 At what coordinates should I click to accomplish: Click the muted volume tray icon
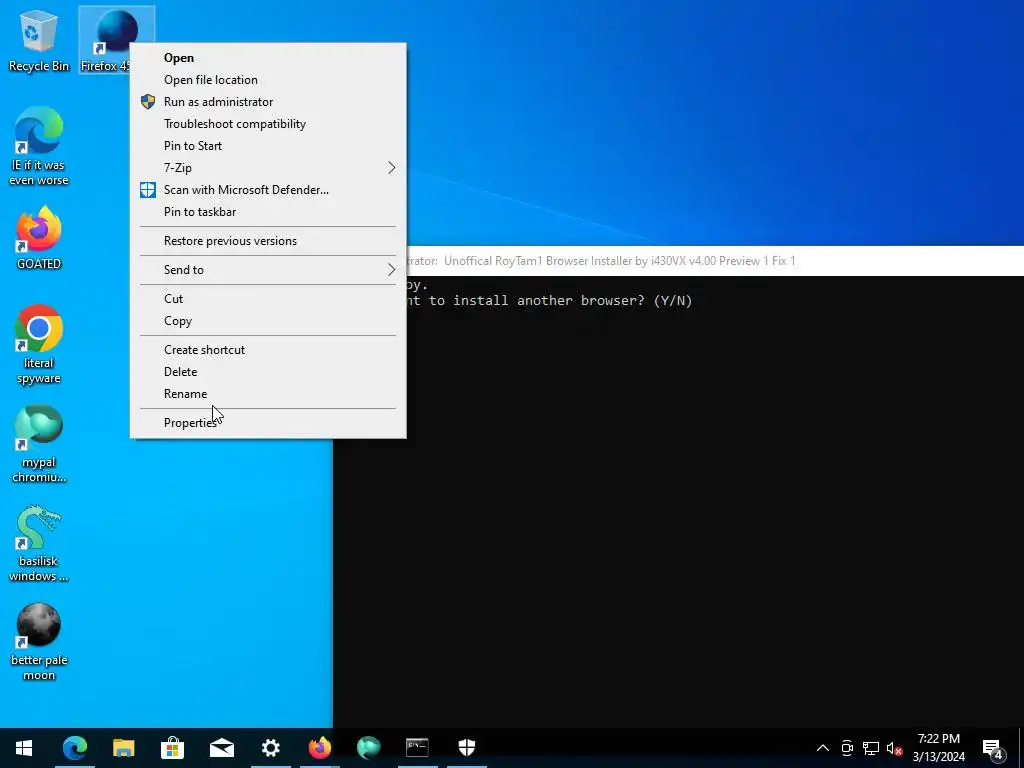[894, 748]
